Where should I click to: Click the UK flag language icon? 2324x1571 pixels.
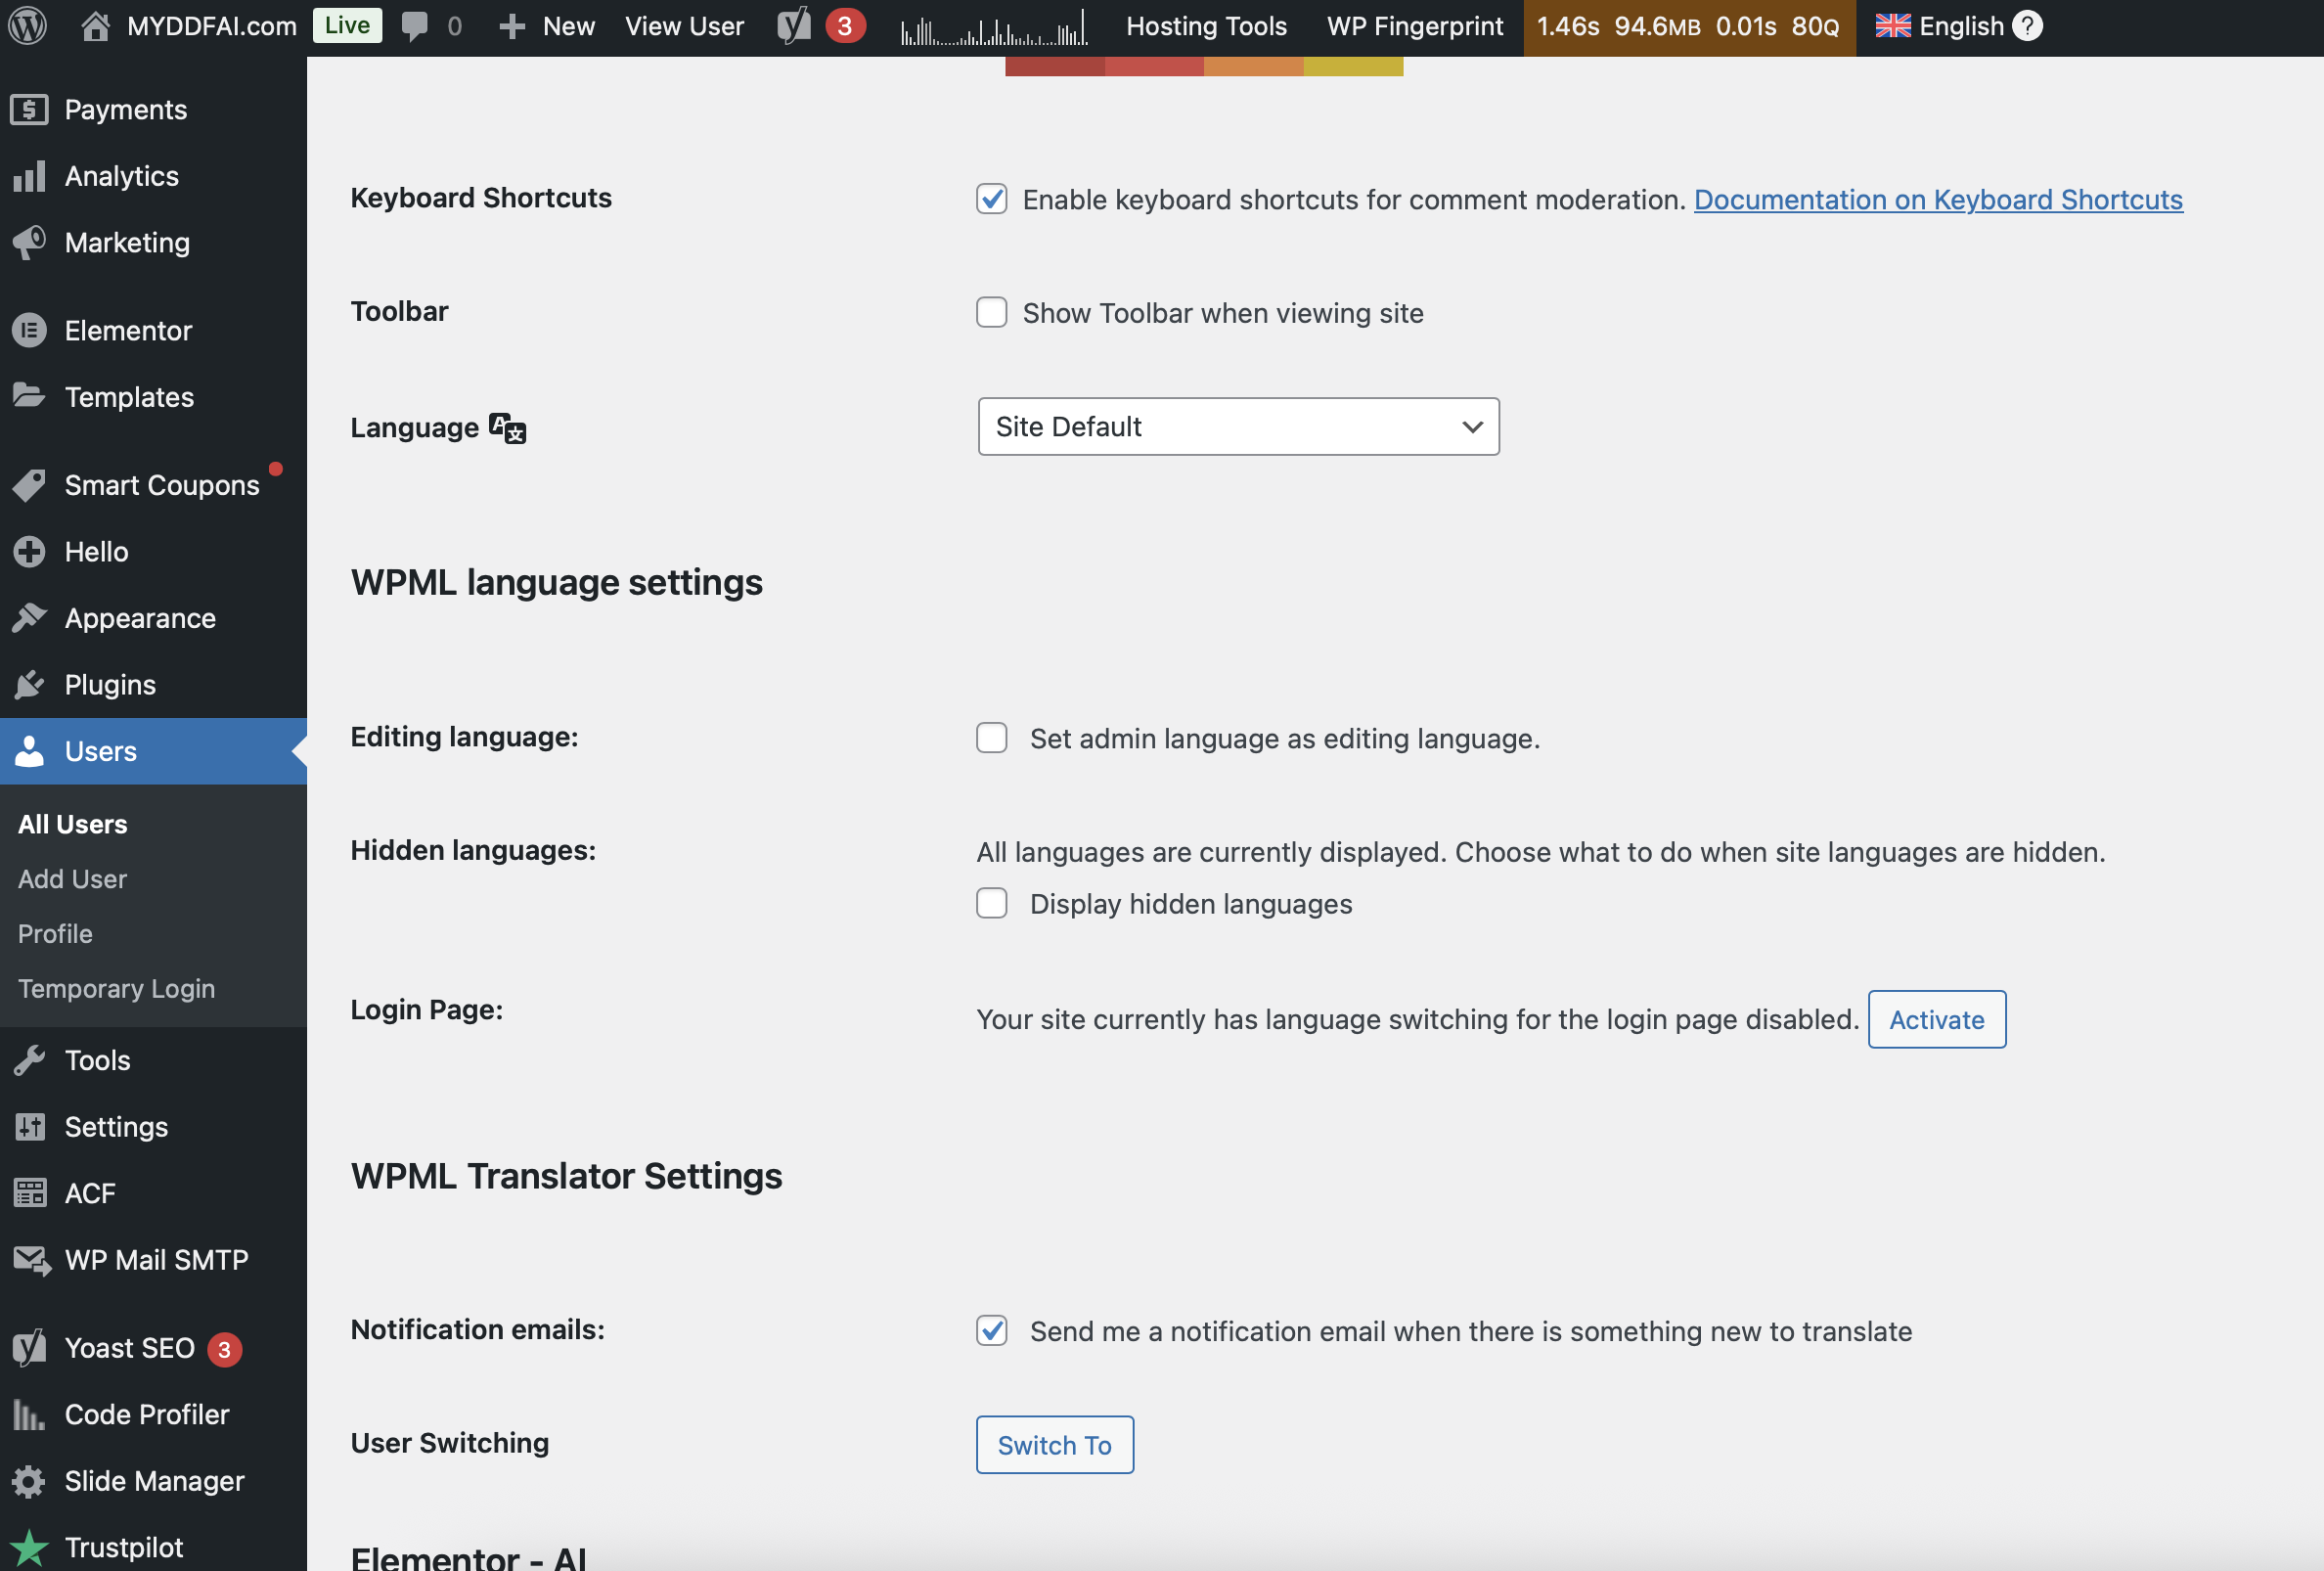1893,26
